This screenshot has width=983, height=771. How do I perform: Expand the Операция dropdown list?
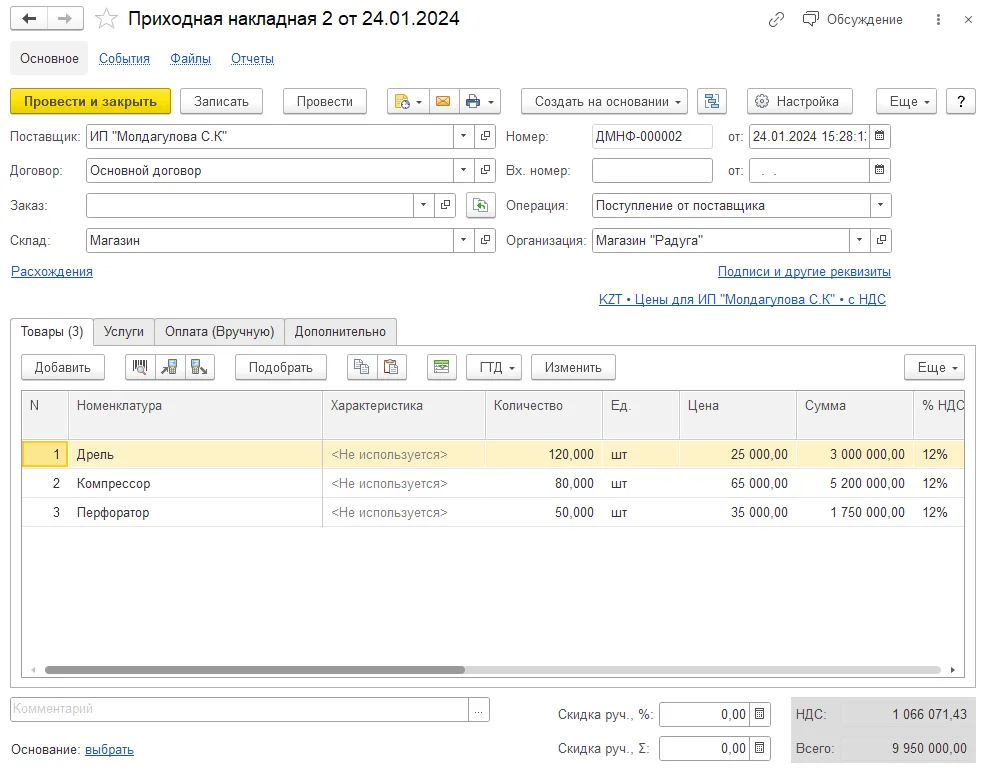pyautogui.click(x=880, y=206)
